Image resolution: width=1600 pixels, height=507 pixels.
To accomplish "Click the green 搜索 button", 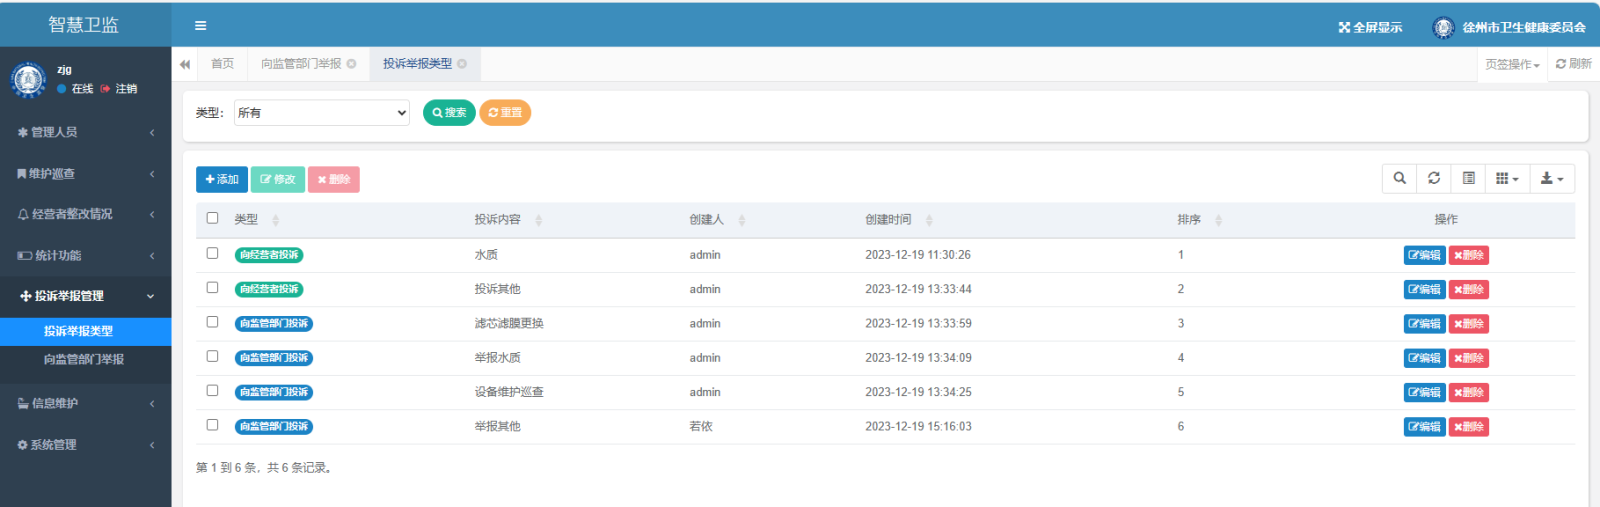I will point(449,113).
